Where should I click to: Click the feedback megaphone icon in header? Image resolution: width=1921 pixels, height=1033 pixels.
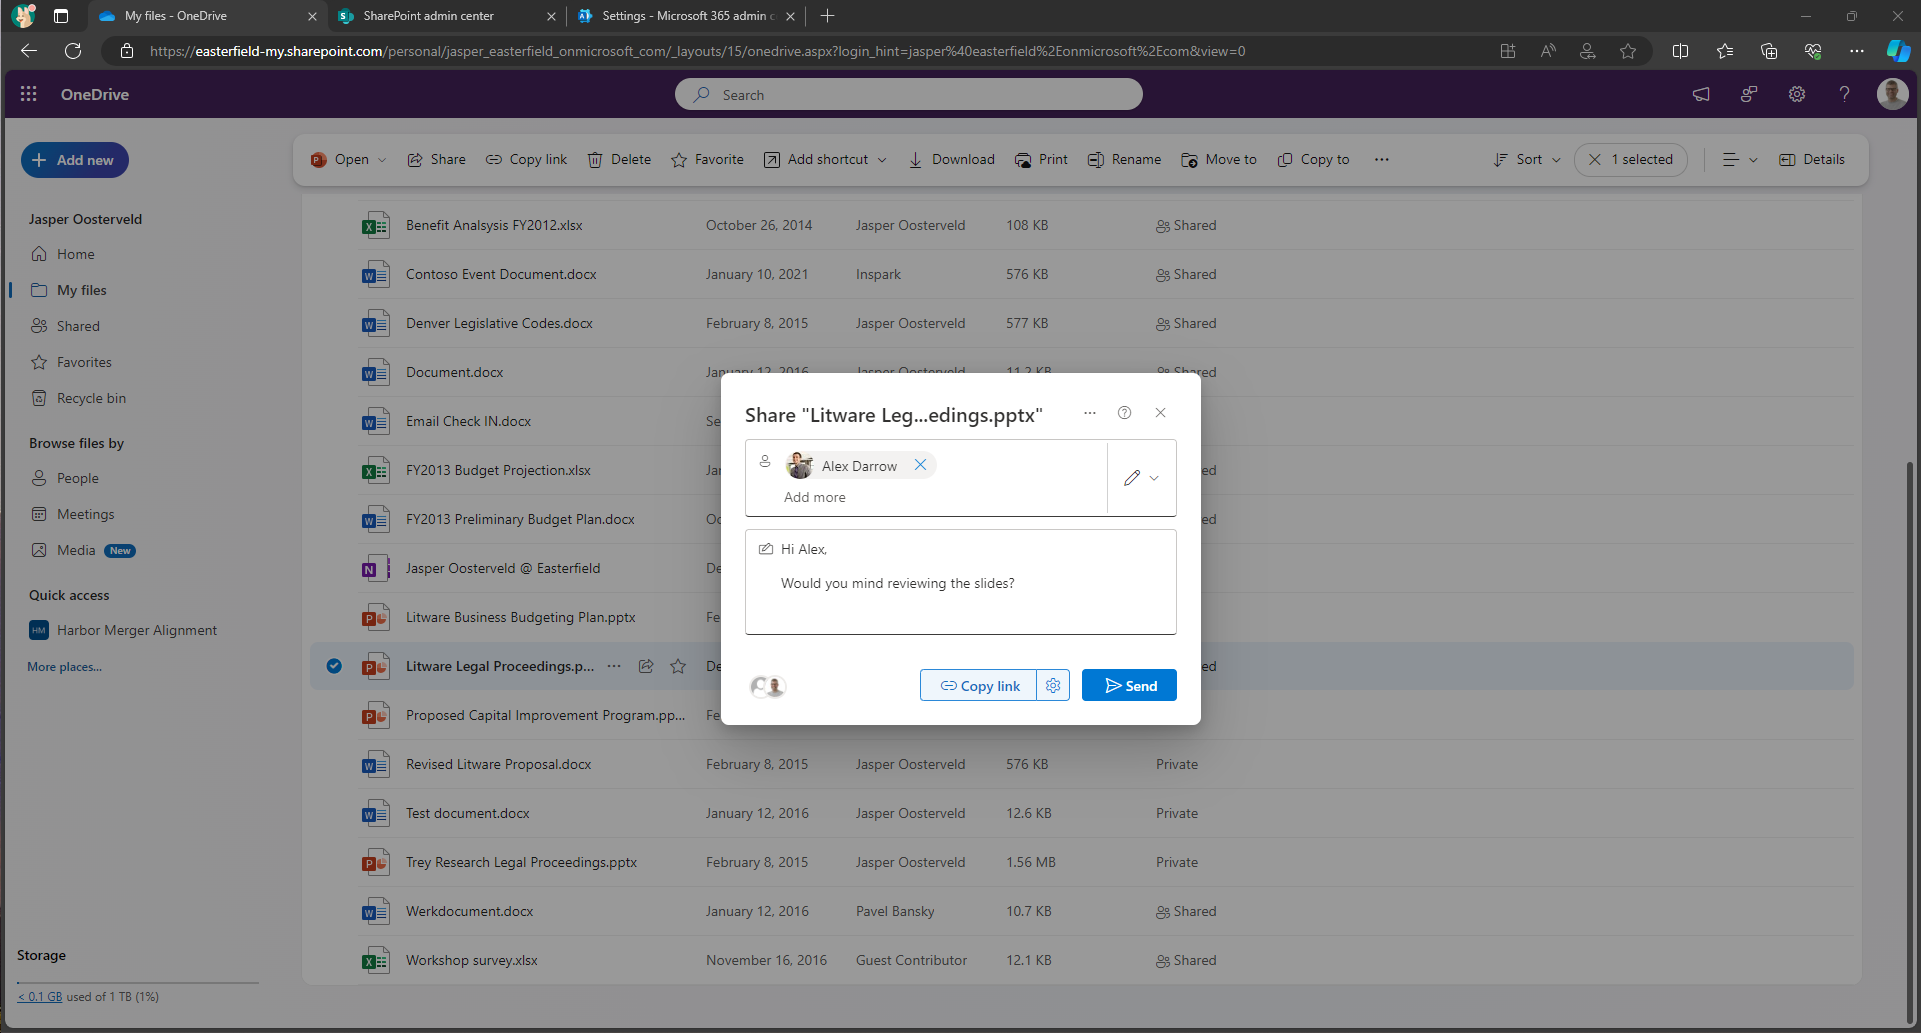[1701, 94]
